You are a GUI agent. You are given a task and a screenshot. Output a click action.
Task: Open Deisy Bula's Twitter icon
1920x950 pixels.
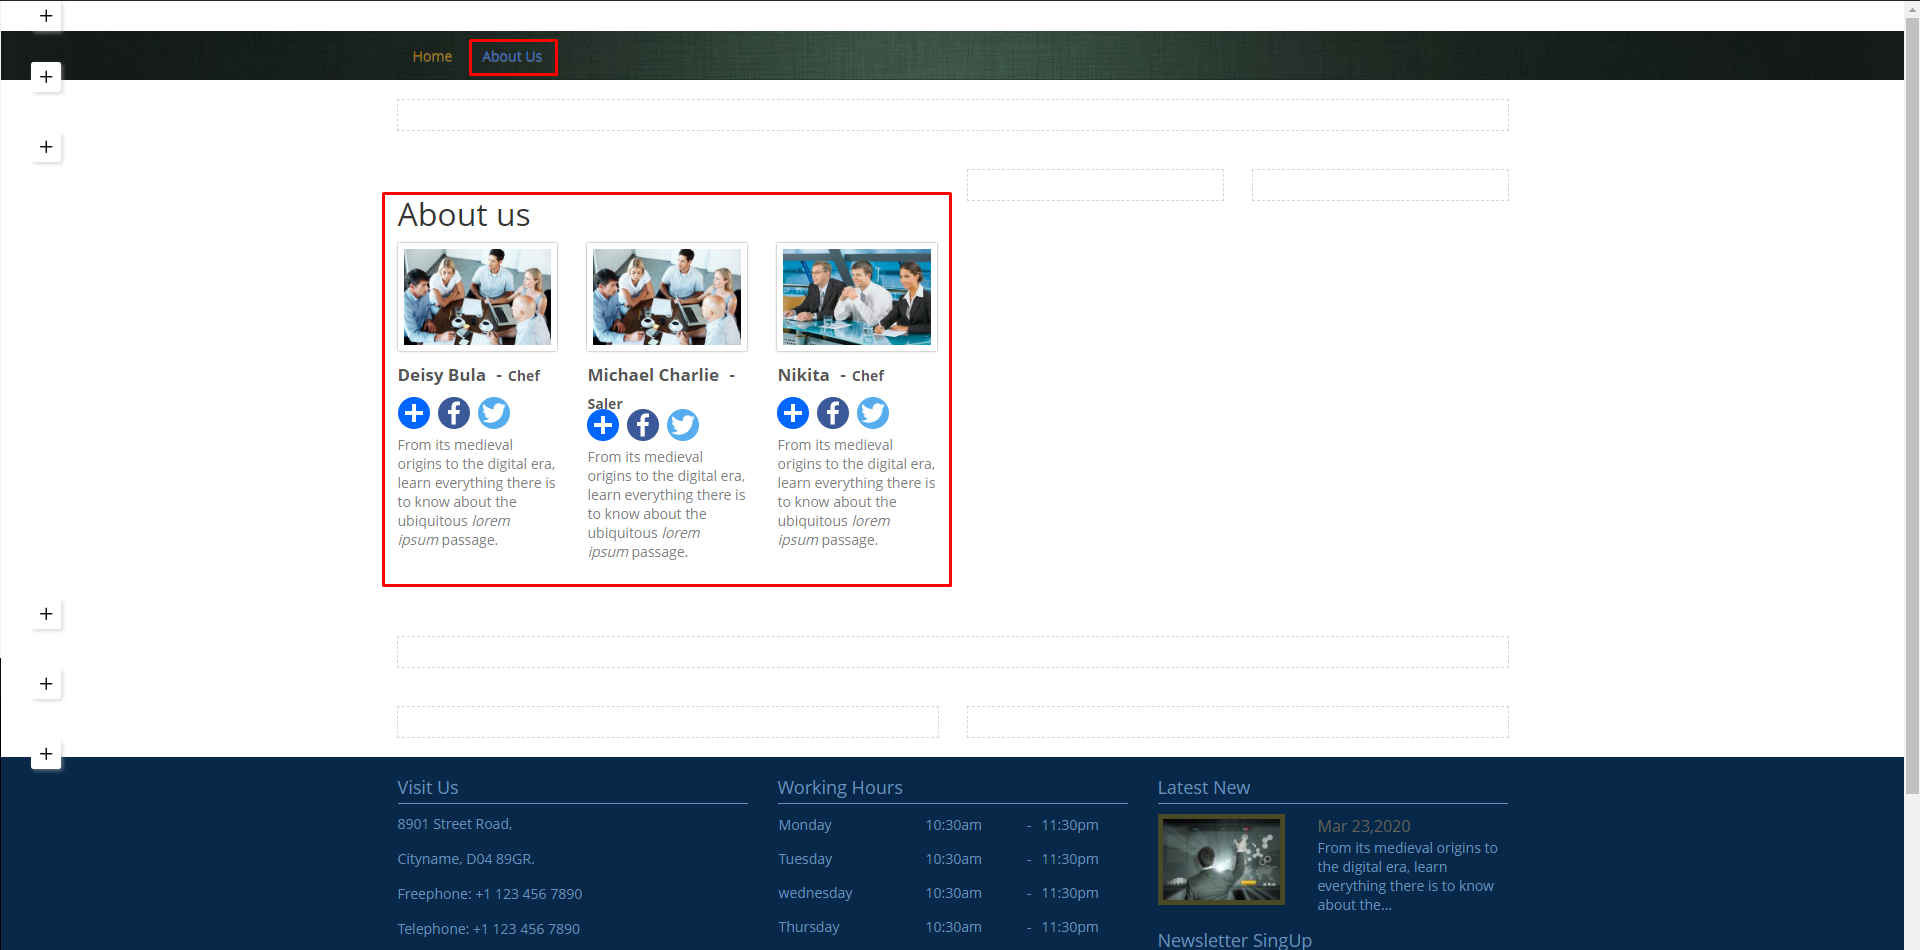[x=494, y=413]
